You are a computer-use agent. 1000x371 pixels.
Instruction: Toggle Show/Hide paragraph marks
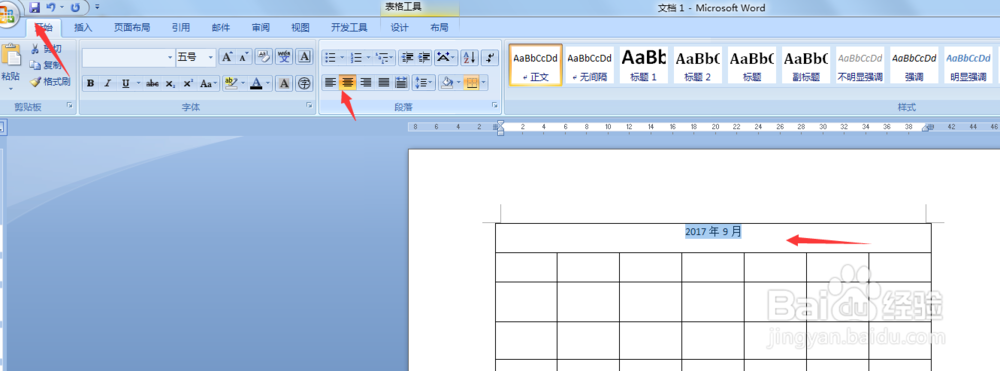pyautogui.click(x=490, y=57)
